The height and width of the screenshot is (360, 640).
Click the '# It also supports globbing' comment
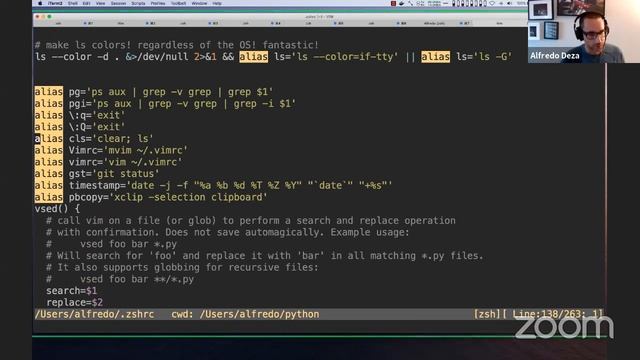[182, 267]
